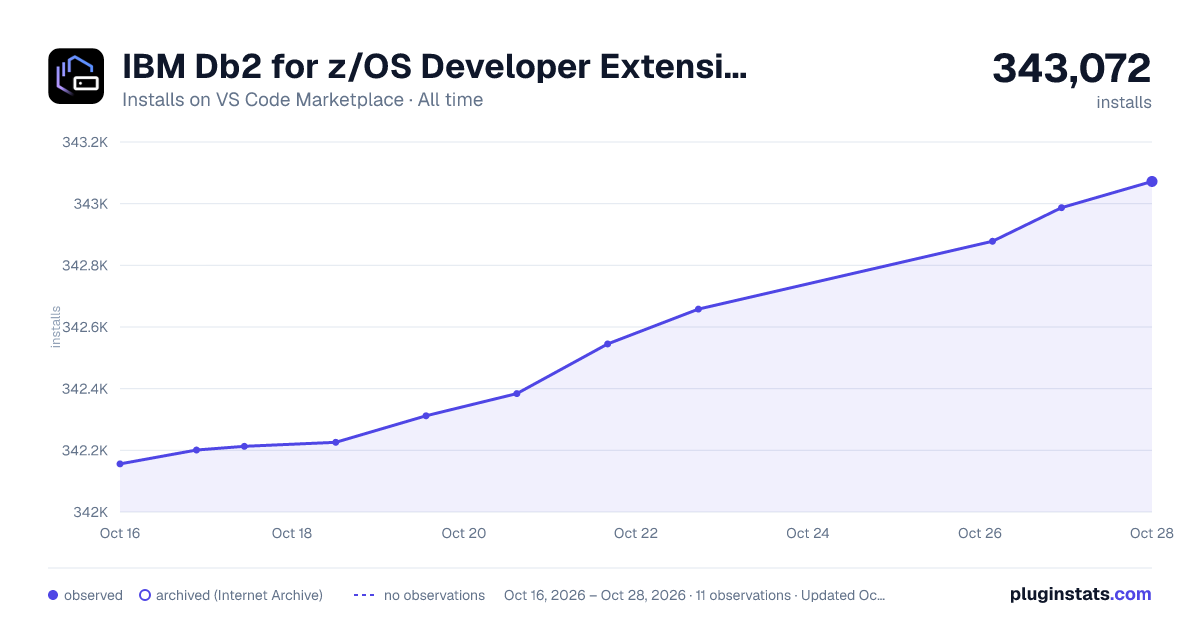Click the 'Oct 24' x-axis label
The width and height of the screenshot is (1200, 630).
[808, 533]
